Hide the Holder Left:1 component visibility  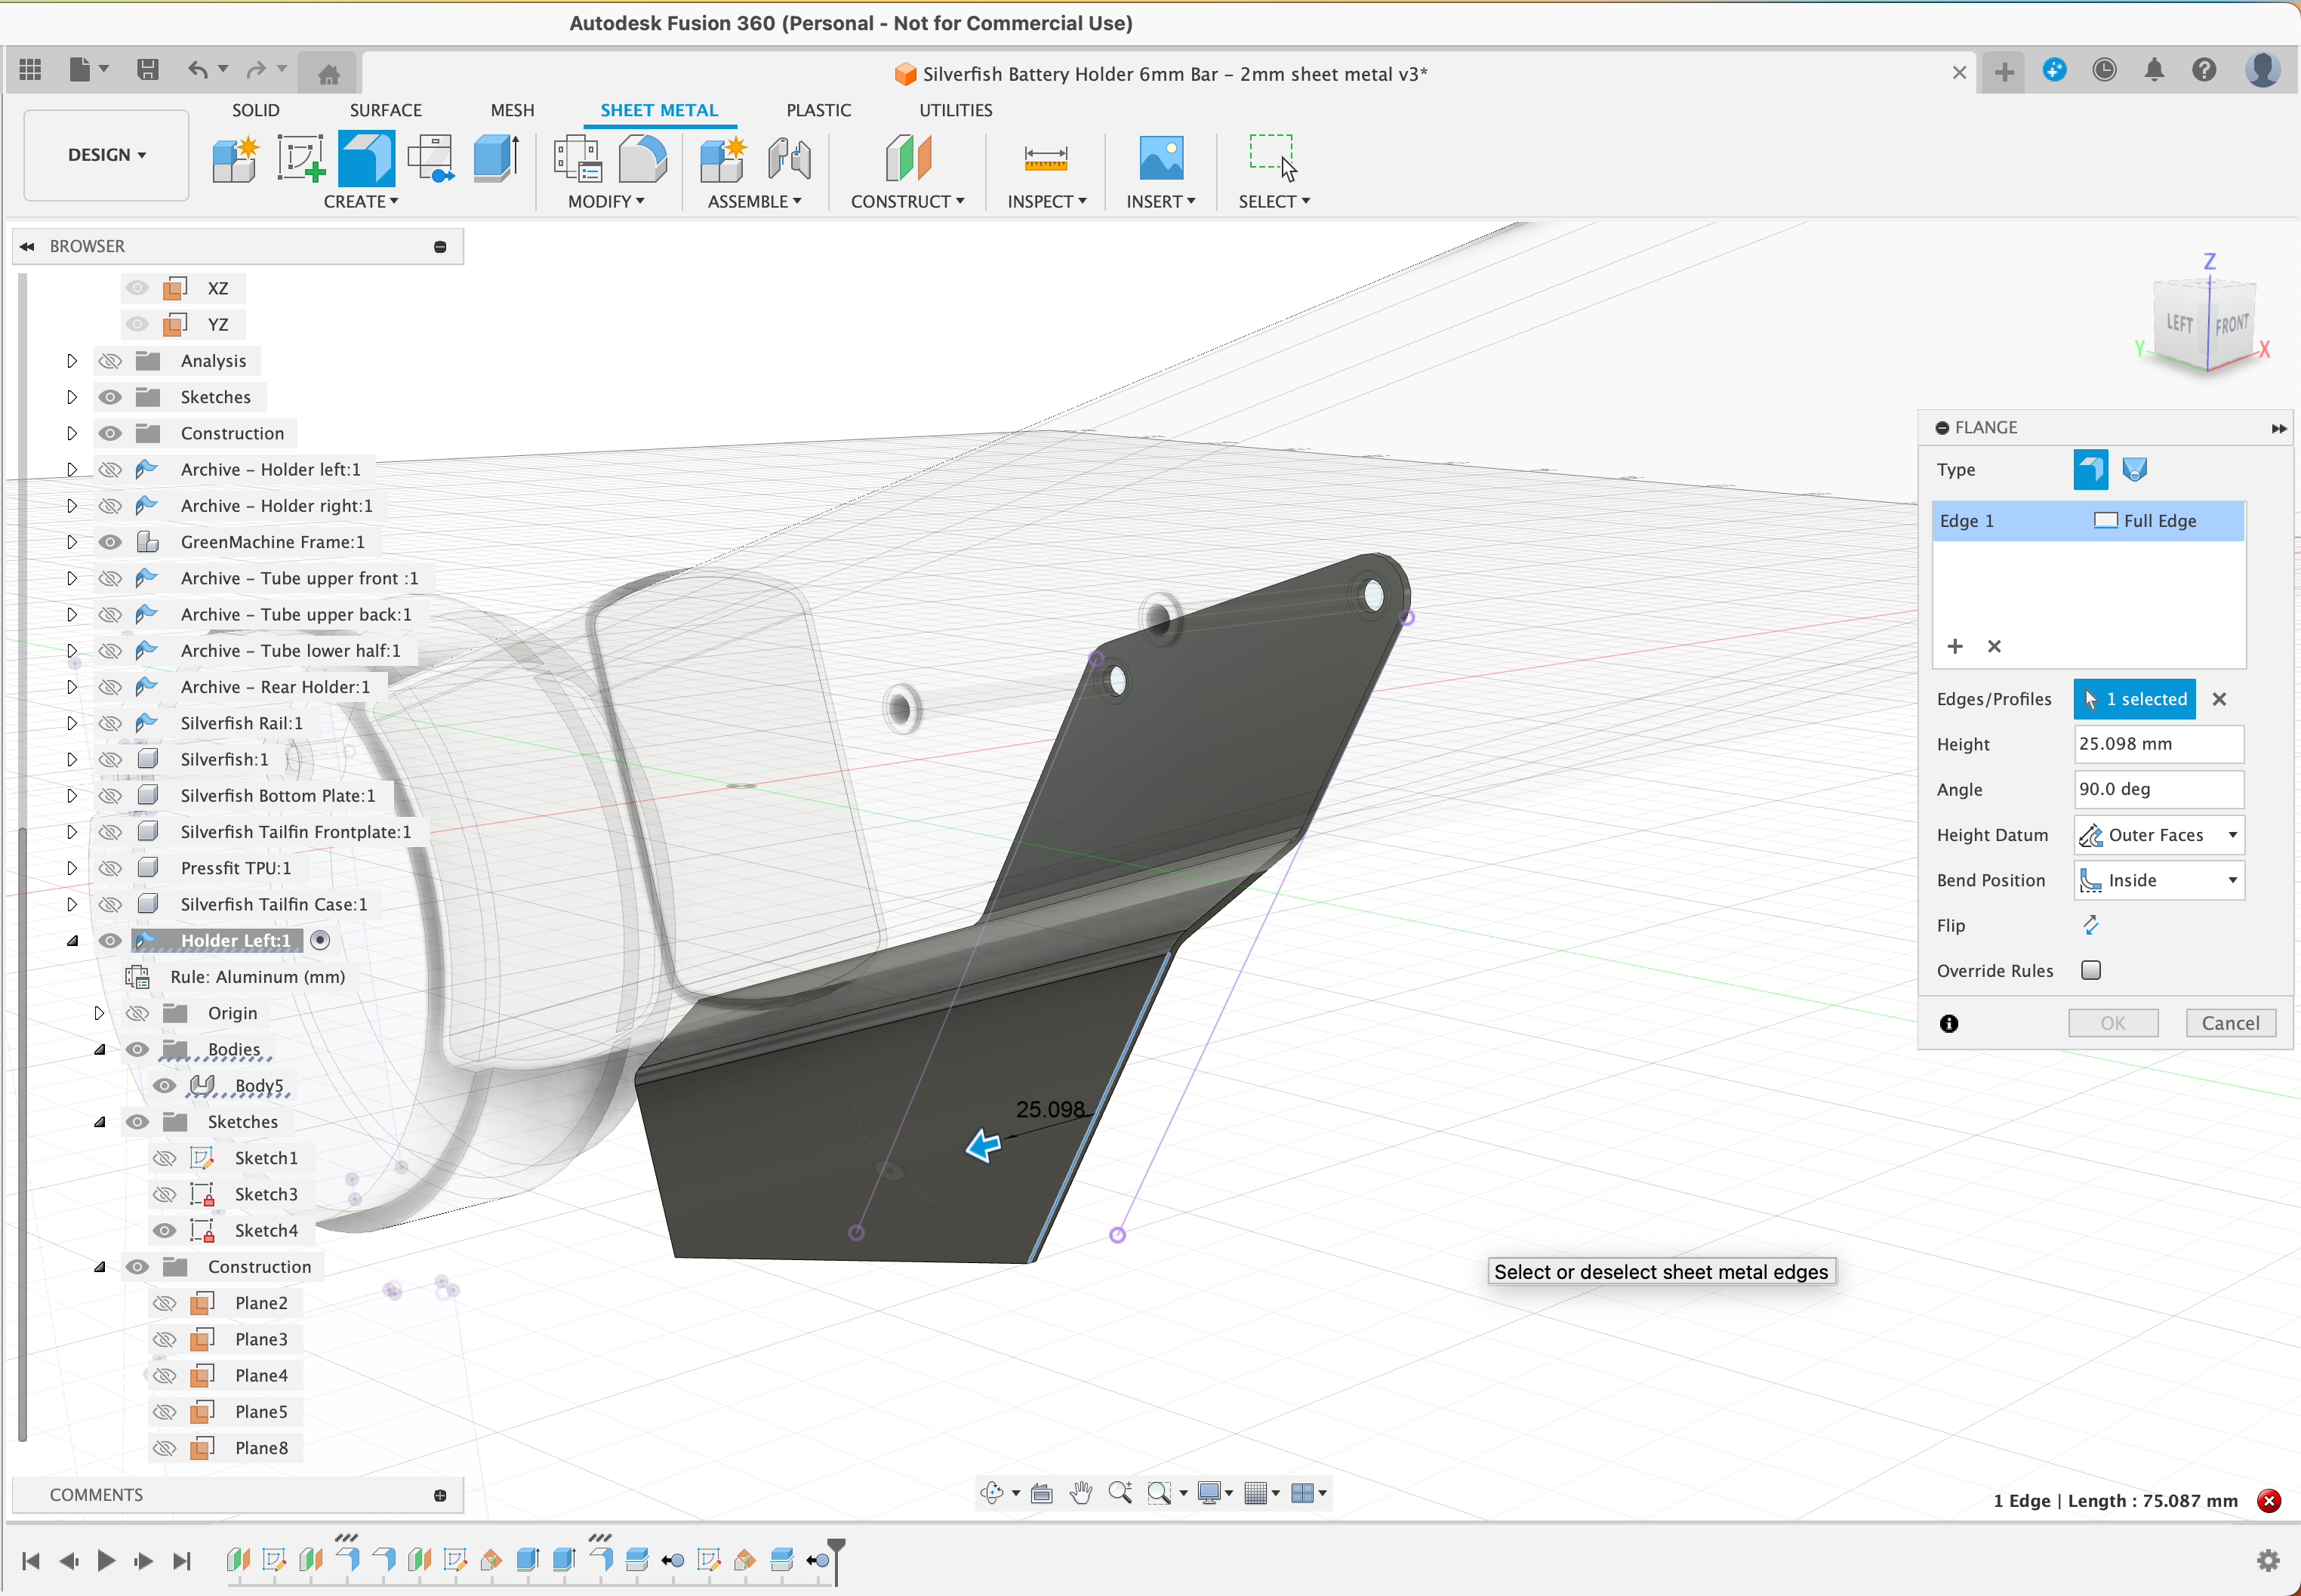[x=109, y=940]
